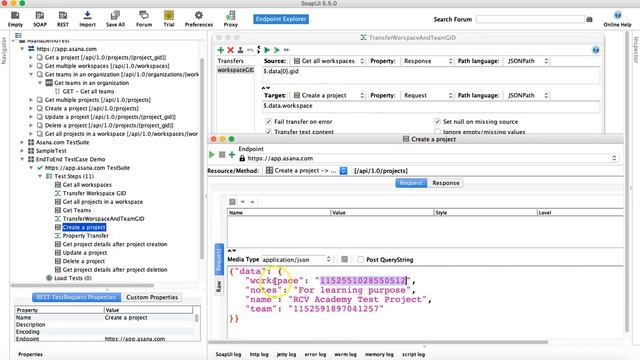The width and height of the screenshot is (640, 360).
Task: Expand Get a project resource
Action: point(31,57)
